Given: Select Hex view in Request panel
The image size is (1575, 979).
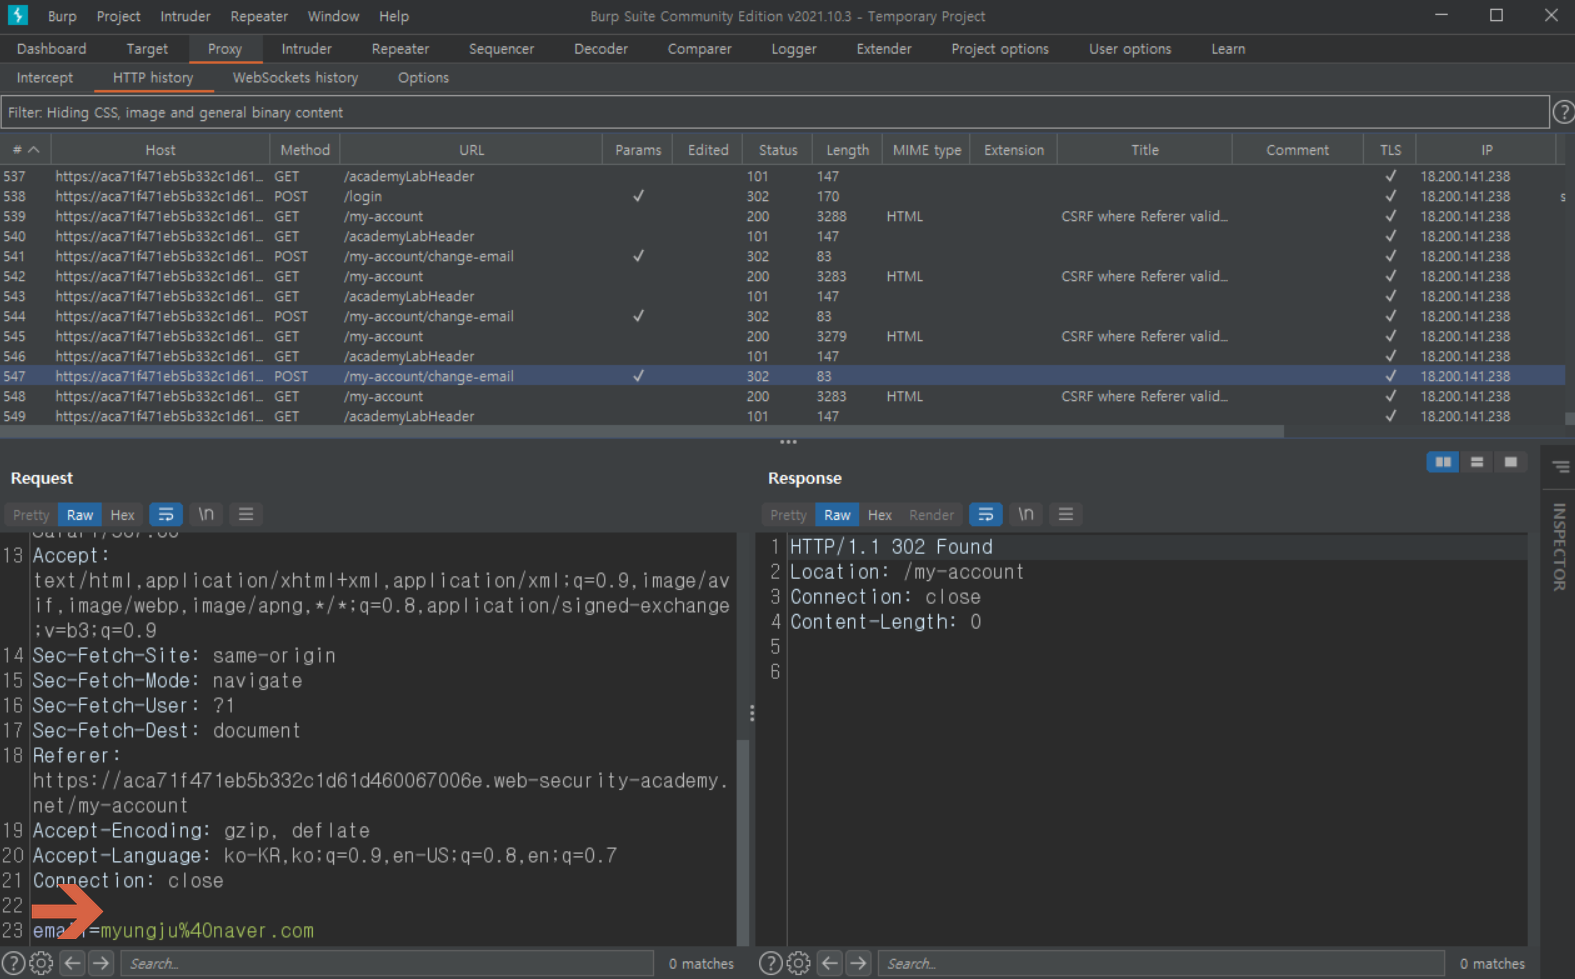Looking at the screenshot, I should (x=122, y=515).
